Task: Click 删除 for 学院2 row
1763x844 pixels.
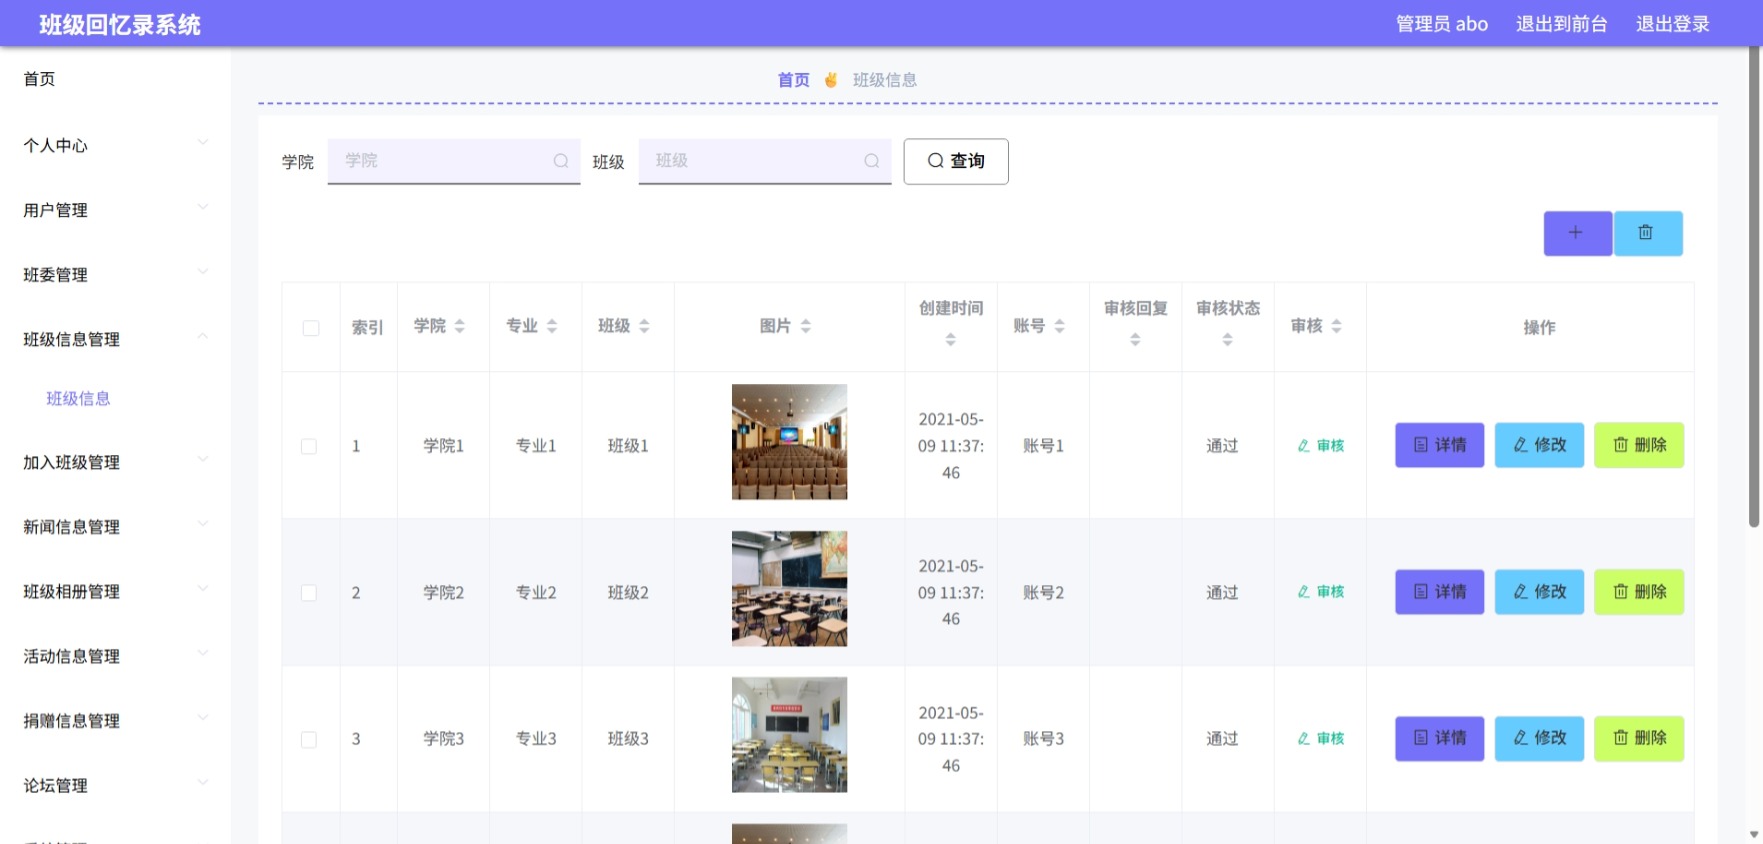Action: 1639,592
